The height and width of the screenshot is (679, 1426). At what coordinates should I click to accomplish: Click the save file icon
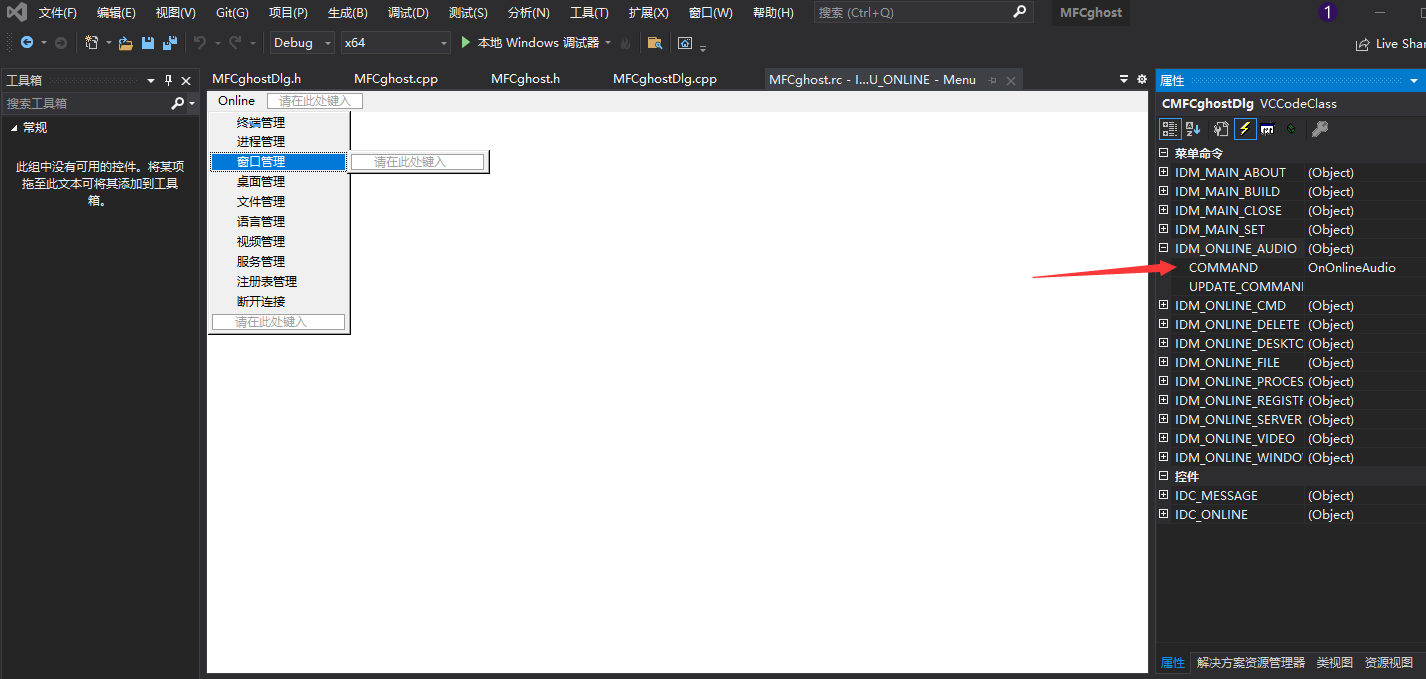148,43
